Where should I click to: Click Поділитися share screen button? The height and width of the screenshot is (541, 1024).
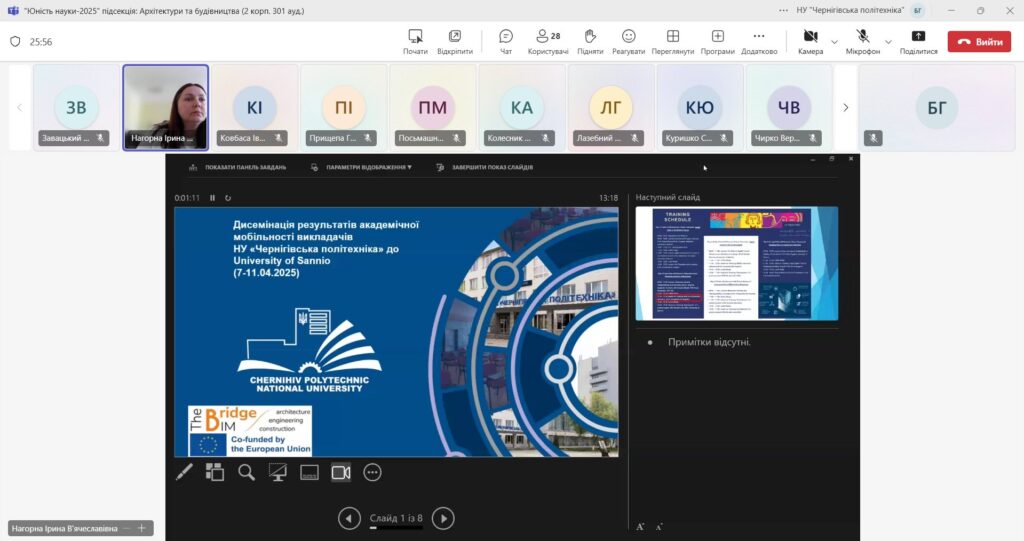918,42
